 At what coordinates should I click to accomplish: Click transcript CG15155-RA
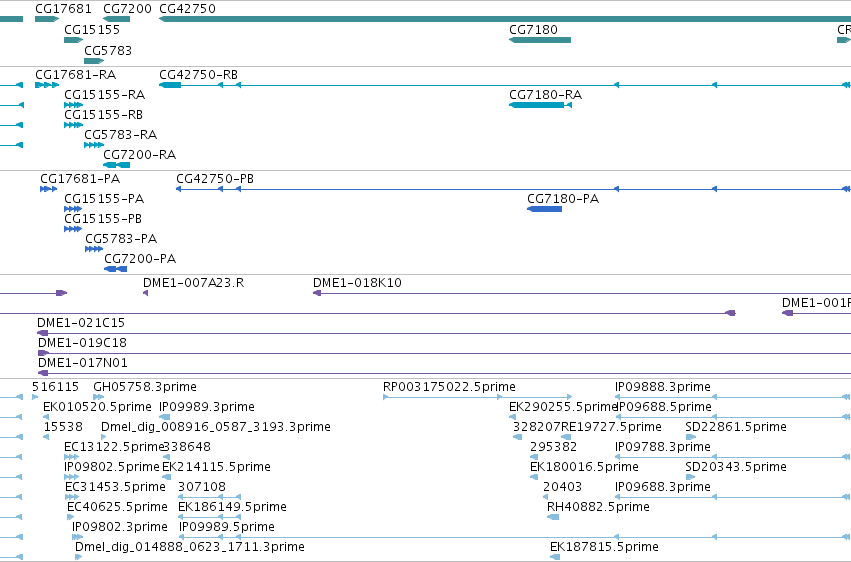coord(73,105)
